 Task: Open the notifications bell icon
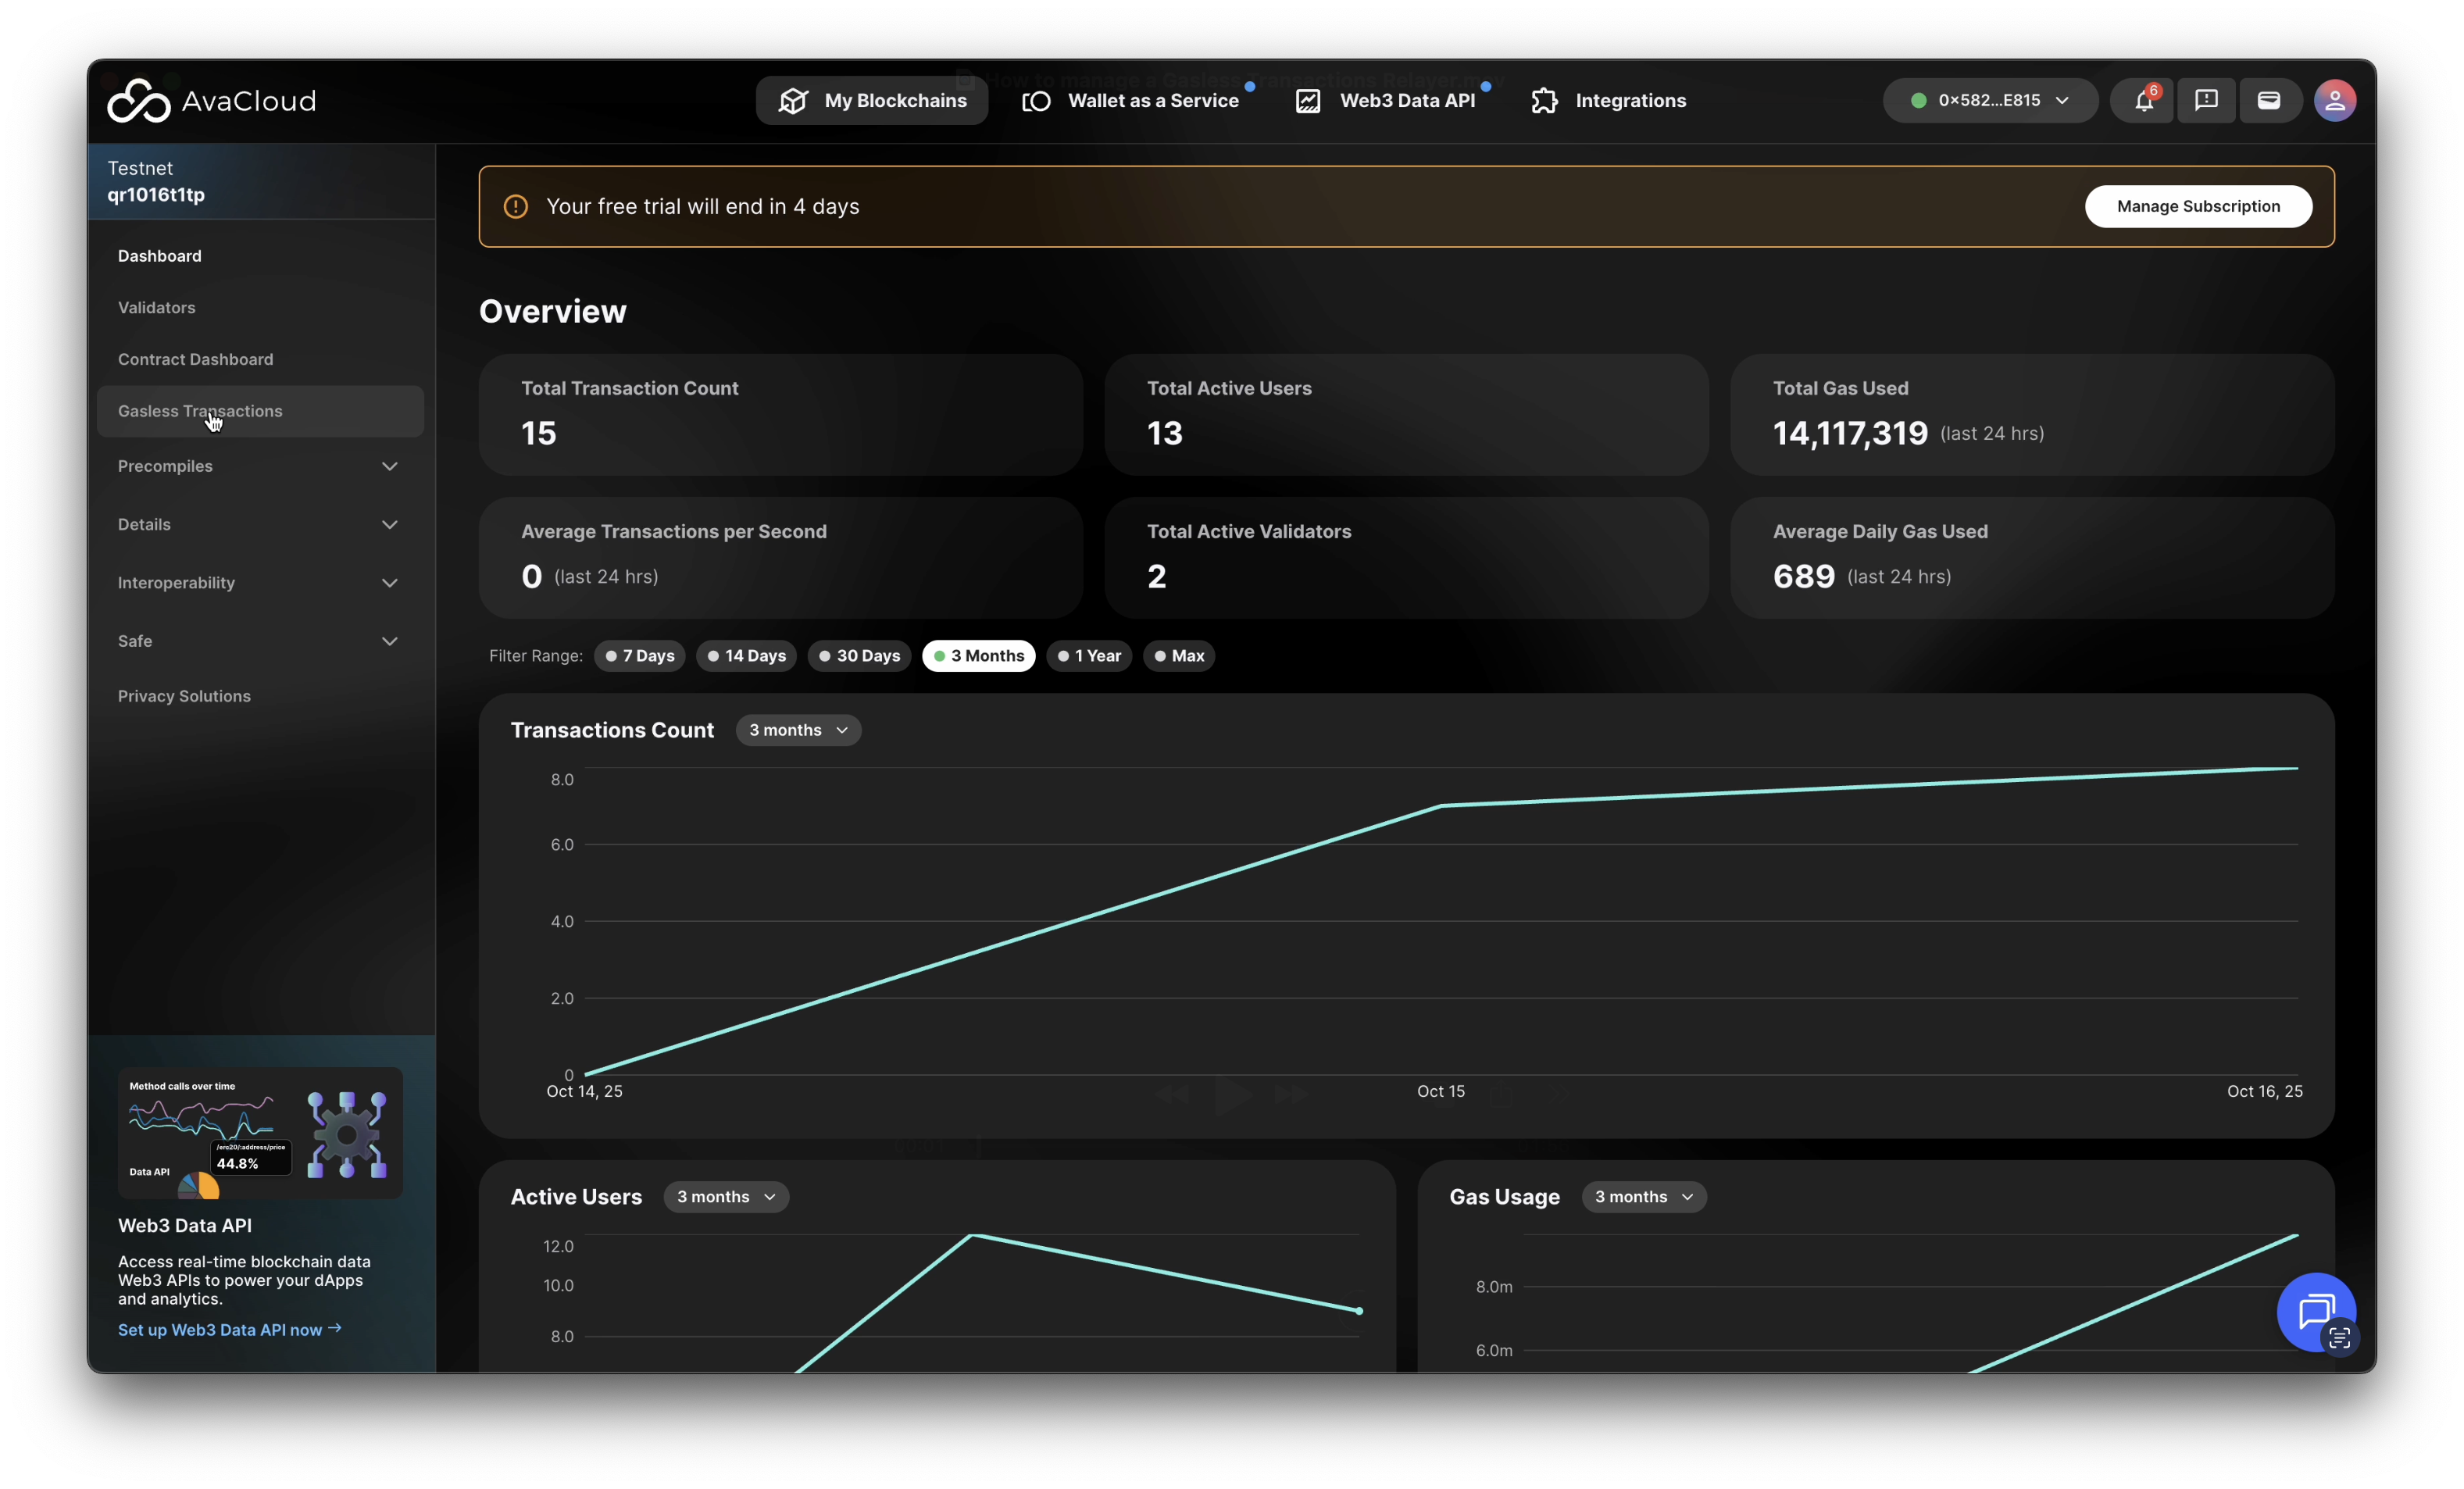tap(2143, 100)
